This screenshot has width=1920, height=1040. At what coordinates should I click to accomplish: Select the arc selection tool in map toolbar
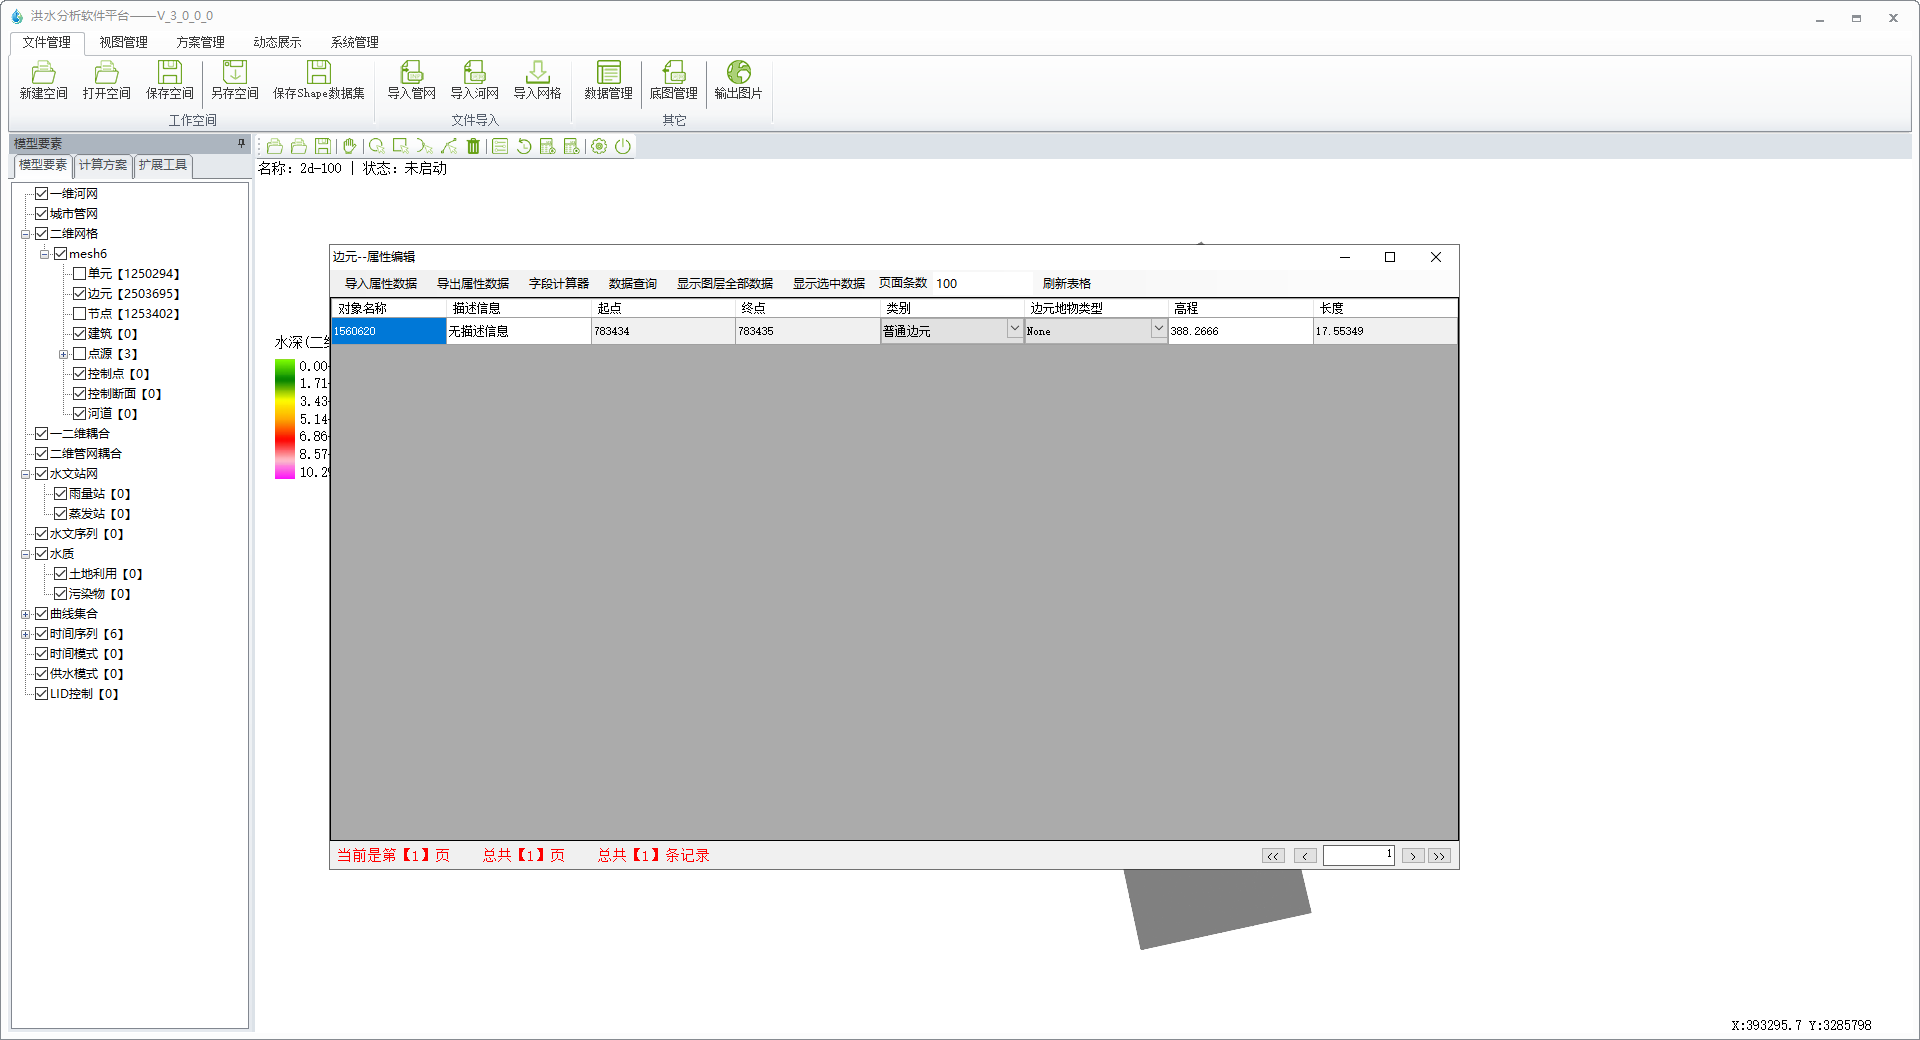click(425, 146)
